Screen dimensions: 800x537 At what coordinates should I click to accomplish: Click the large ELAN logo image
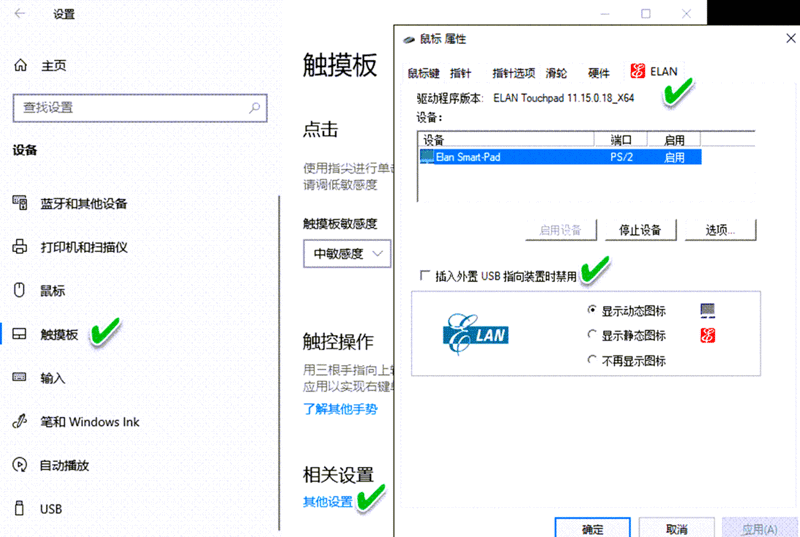coord(476,334)
